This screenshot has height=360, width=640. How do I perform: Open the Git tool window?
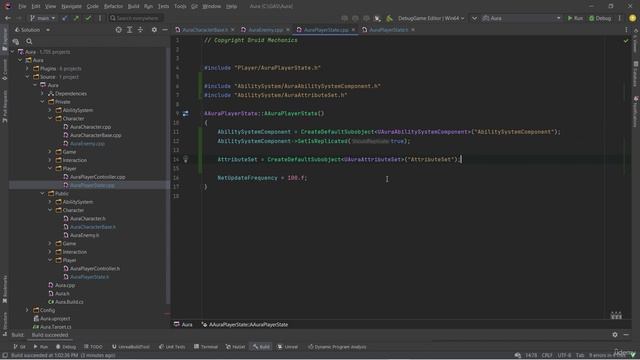click(19, 347)
